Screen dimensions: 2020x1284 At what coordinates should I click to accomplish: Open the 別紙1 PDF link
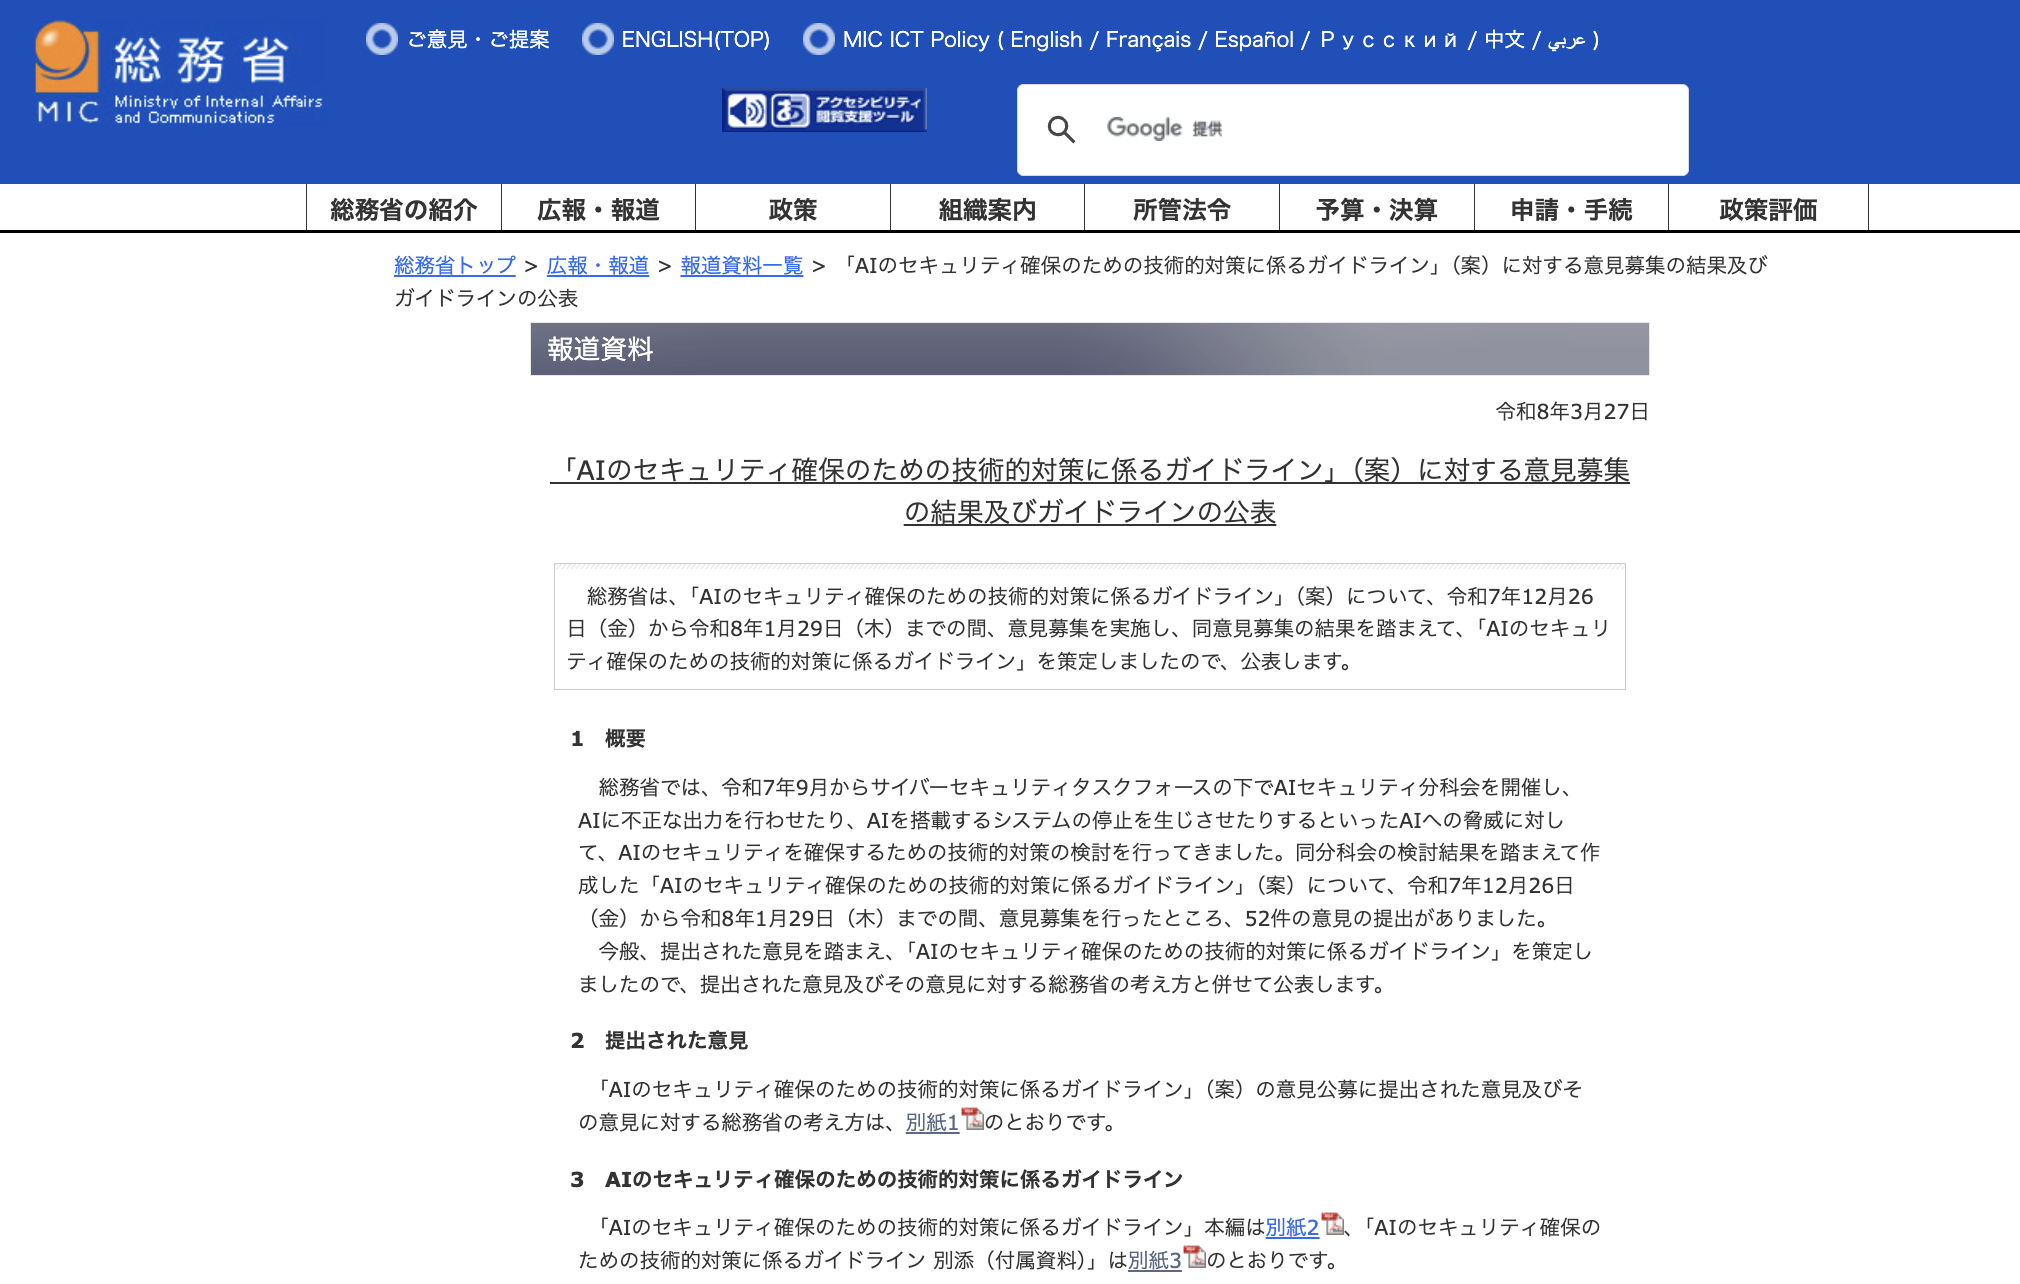[x=931, y=1122]
